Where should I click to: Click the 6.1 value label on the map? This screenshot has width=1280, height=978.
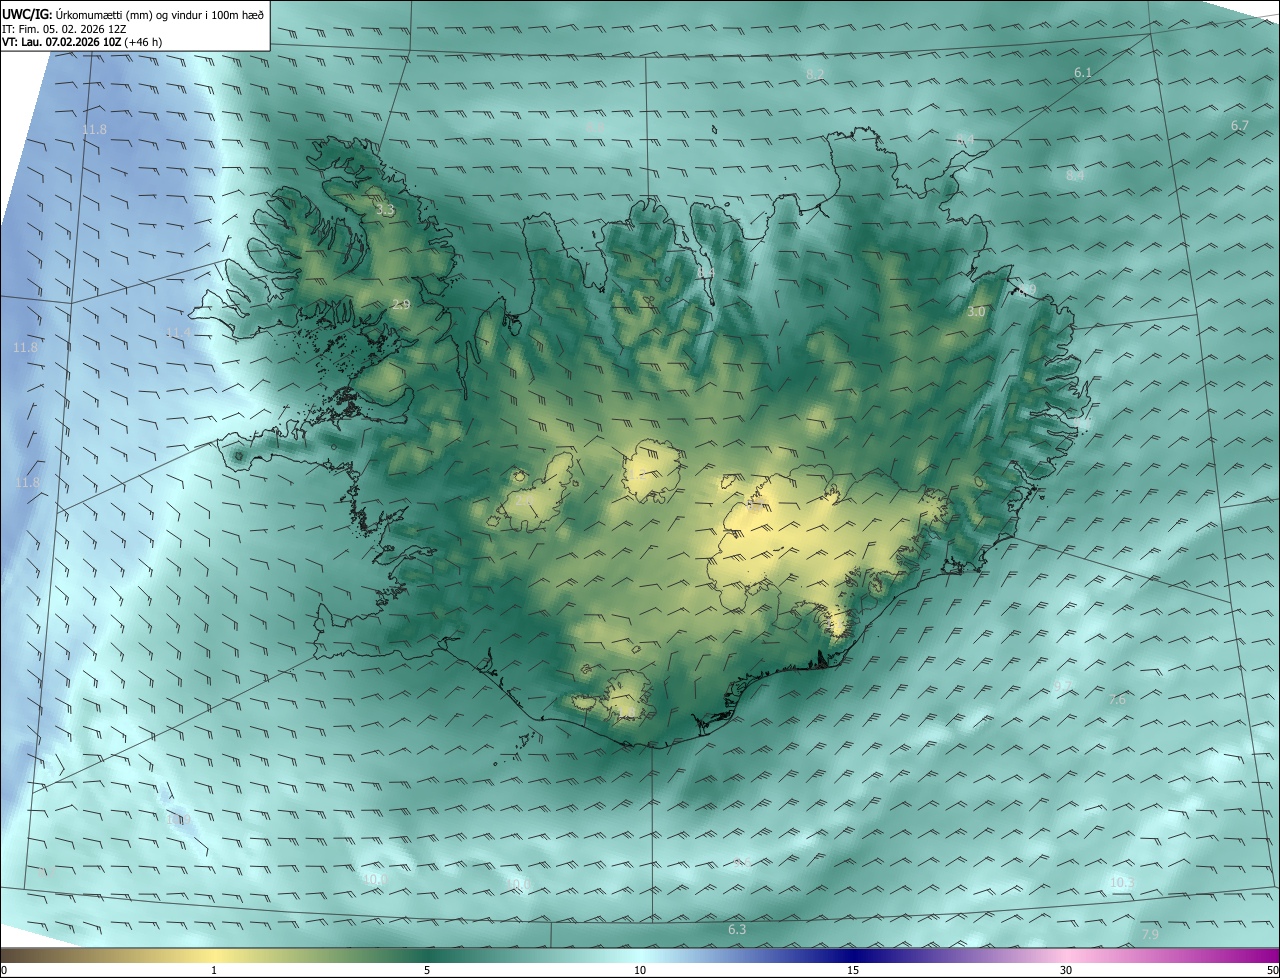[x=1083, y=73]
